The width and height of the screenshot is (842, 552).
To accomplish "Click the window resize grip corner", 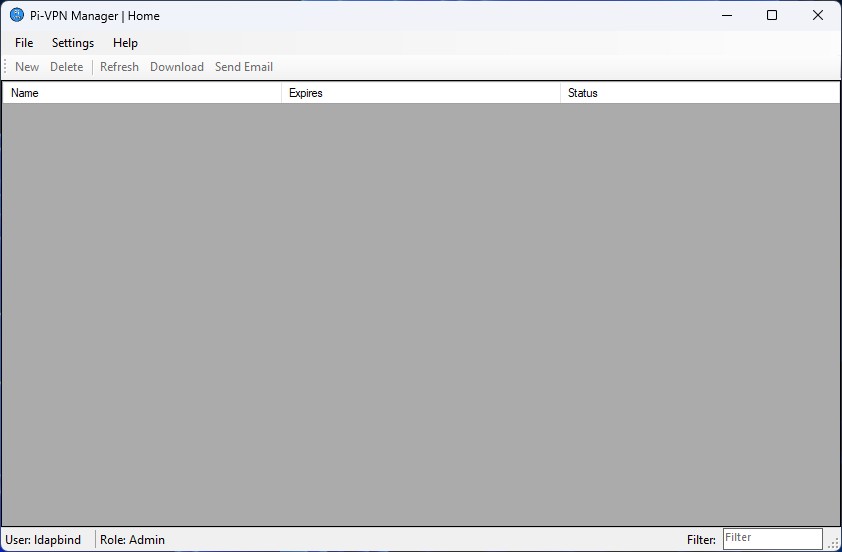I will pyautogui.click(x=833, y=543).
